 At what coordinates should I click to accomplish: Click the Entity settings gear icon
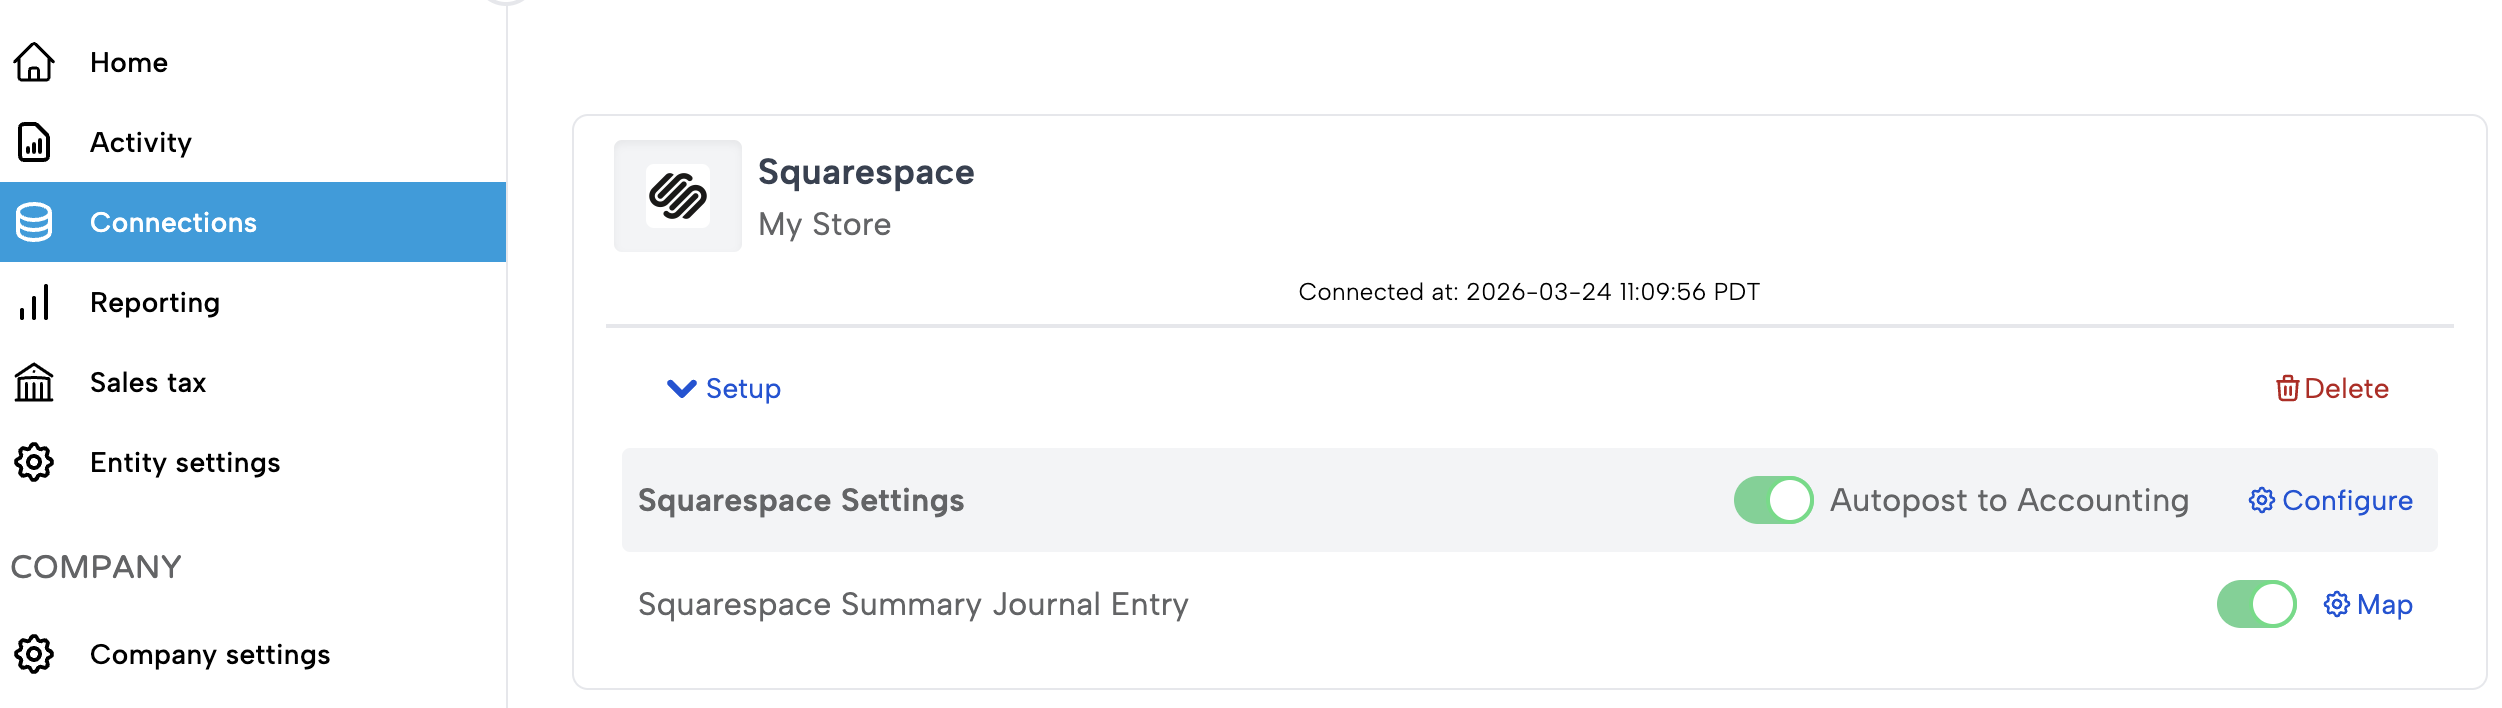[34, 462]
